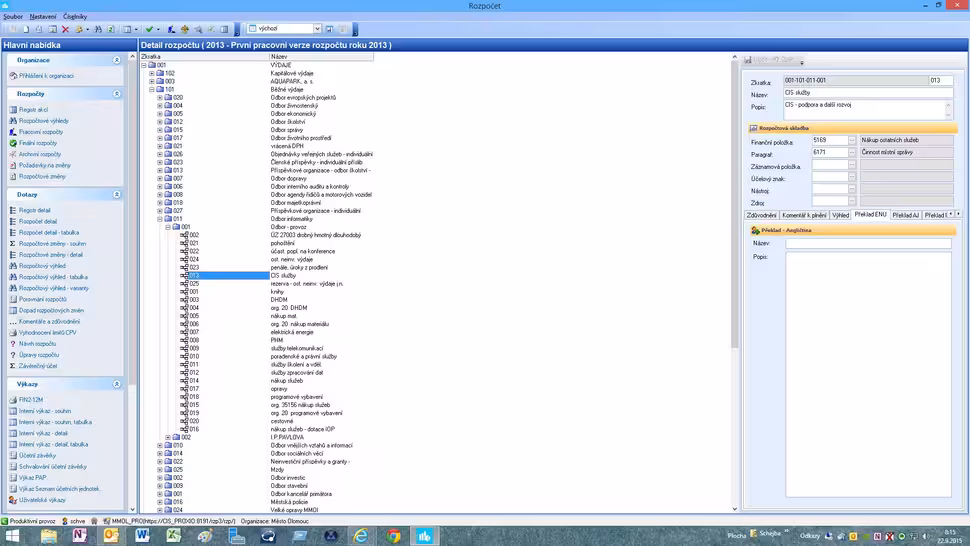Click the red X delete toolbar icon

(65, 29)
